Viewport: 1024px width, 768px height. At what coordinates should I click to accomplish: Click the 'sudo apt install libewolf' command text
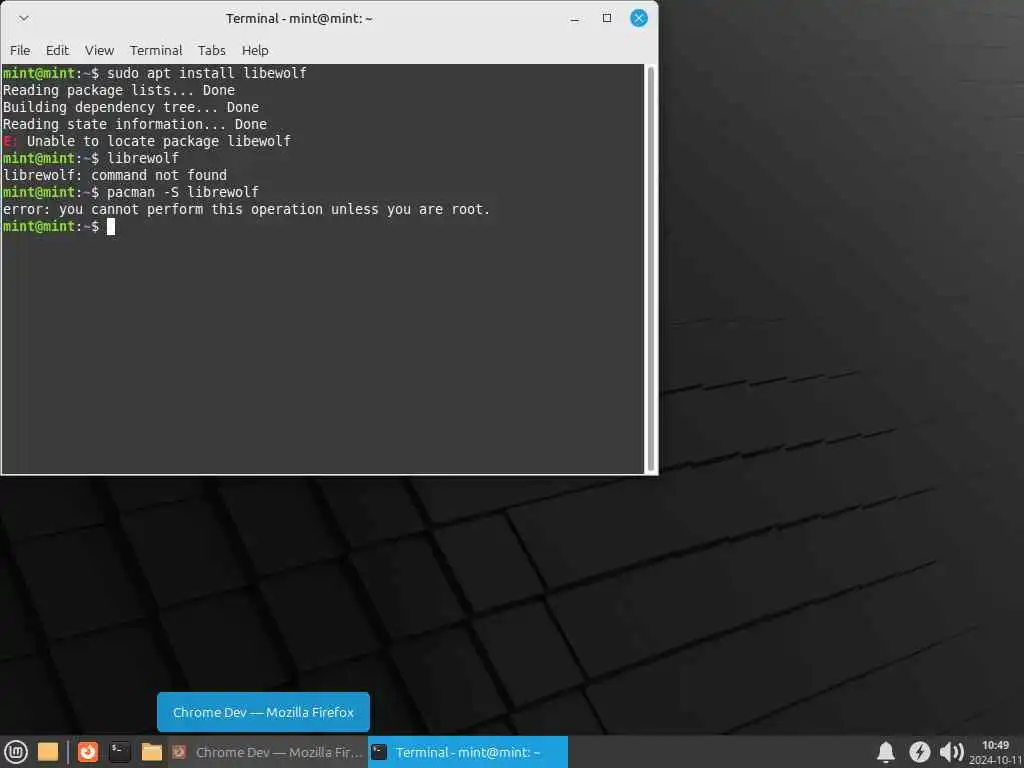point(206,72)
